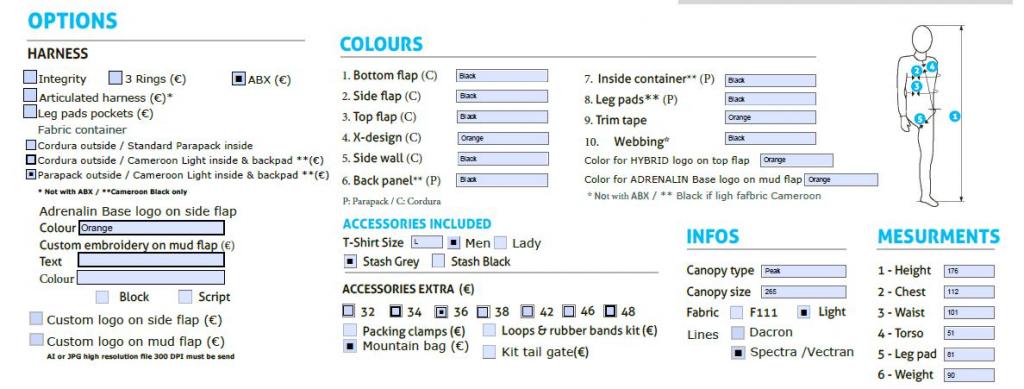Click the custom embroidery Text field
Screen dimensions: 1024x389
(x=151, y=260)
